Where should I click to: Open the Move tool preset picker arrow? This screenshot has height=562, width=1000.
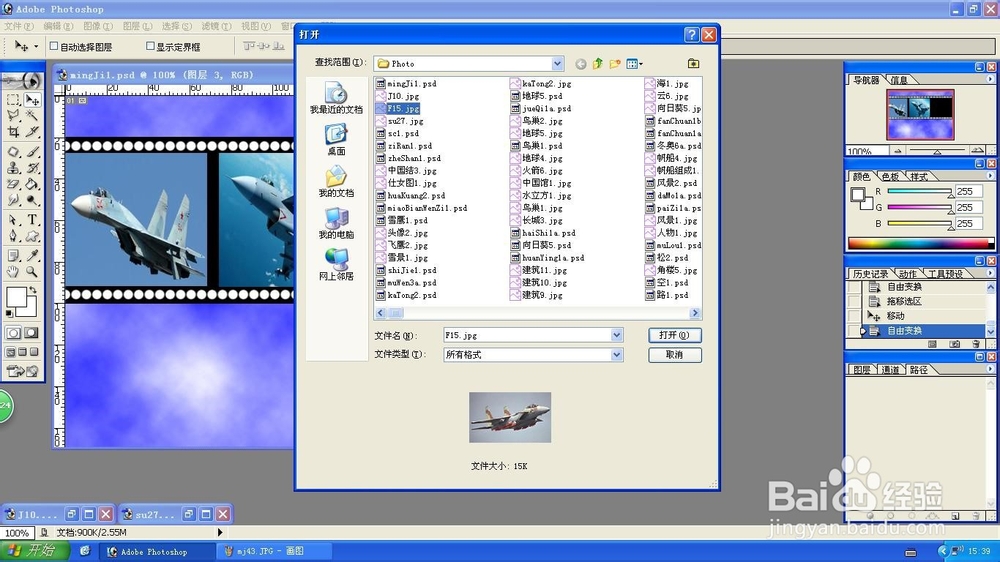[x=36, y=47]
